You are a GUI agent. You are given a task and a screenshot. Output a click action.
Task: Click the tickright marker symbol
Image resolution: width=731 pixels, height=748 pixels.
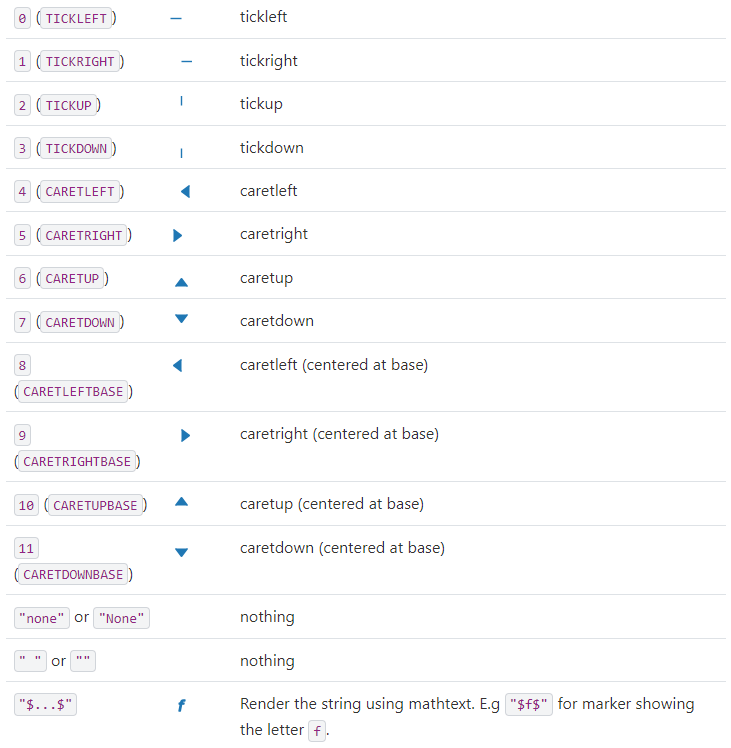coord(186,61)
